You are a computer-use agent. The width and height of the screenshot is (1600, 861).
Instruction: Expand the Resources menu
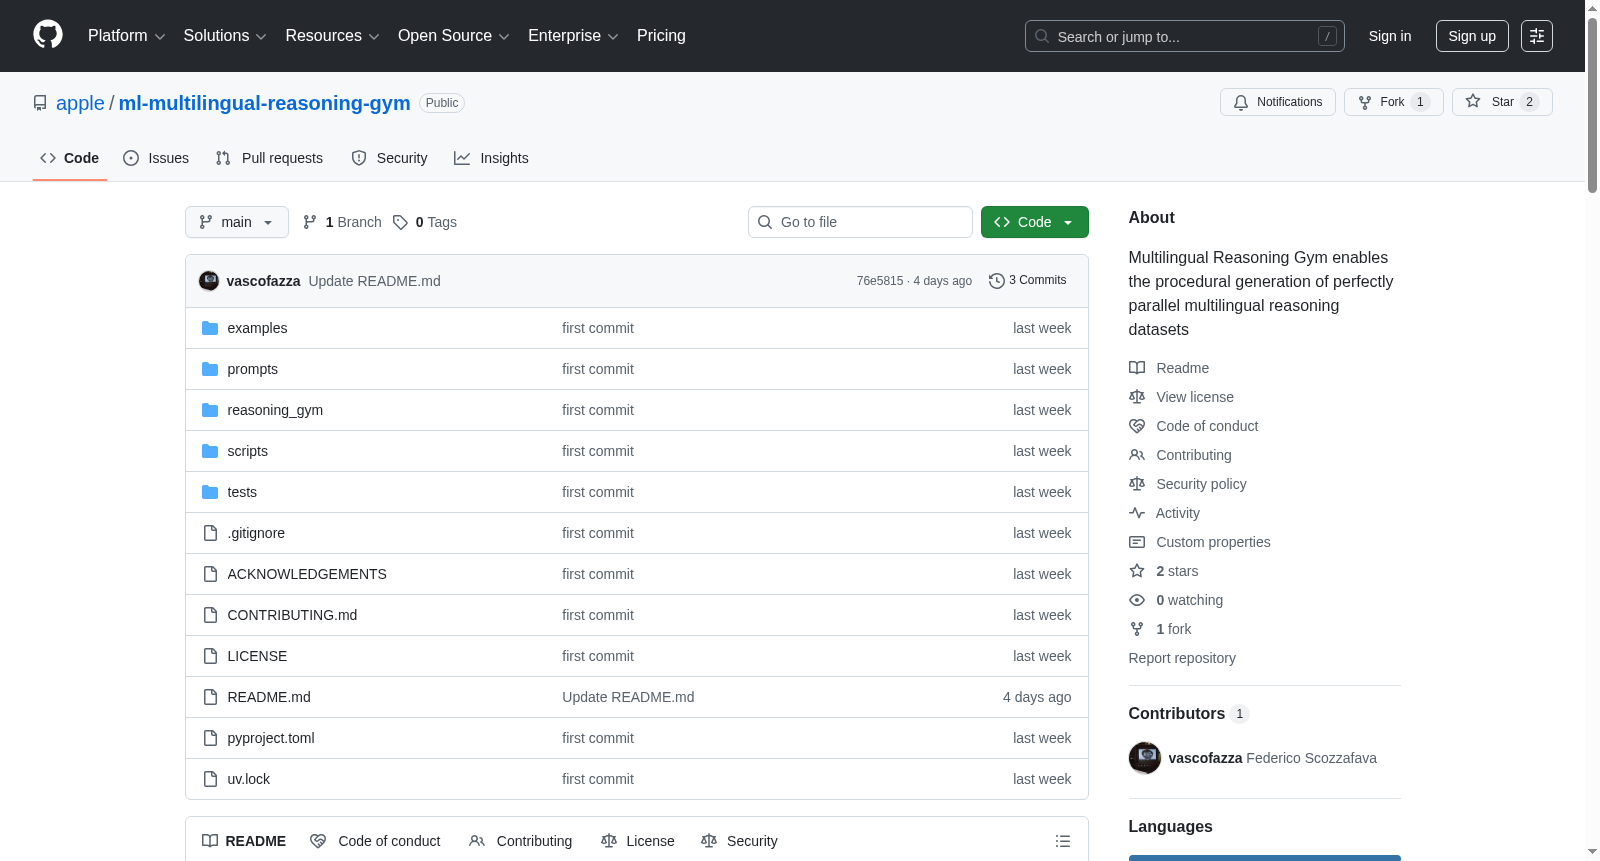coord(332,36)
